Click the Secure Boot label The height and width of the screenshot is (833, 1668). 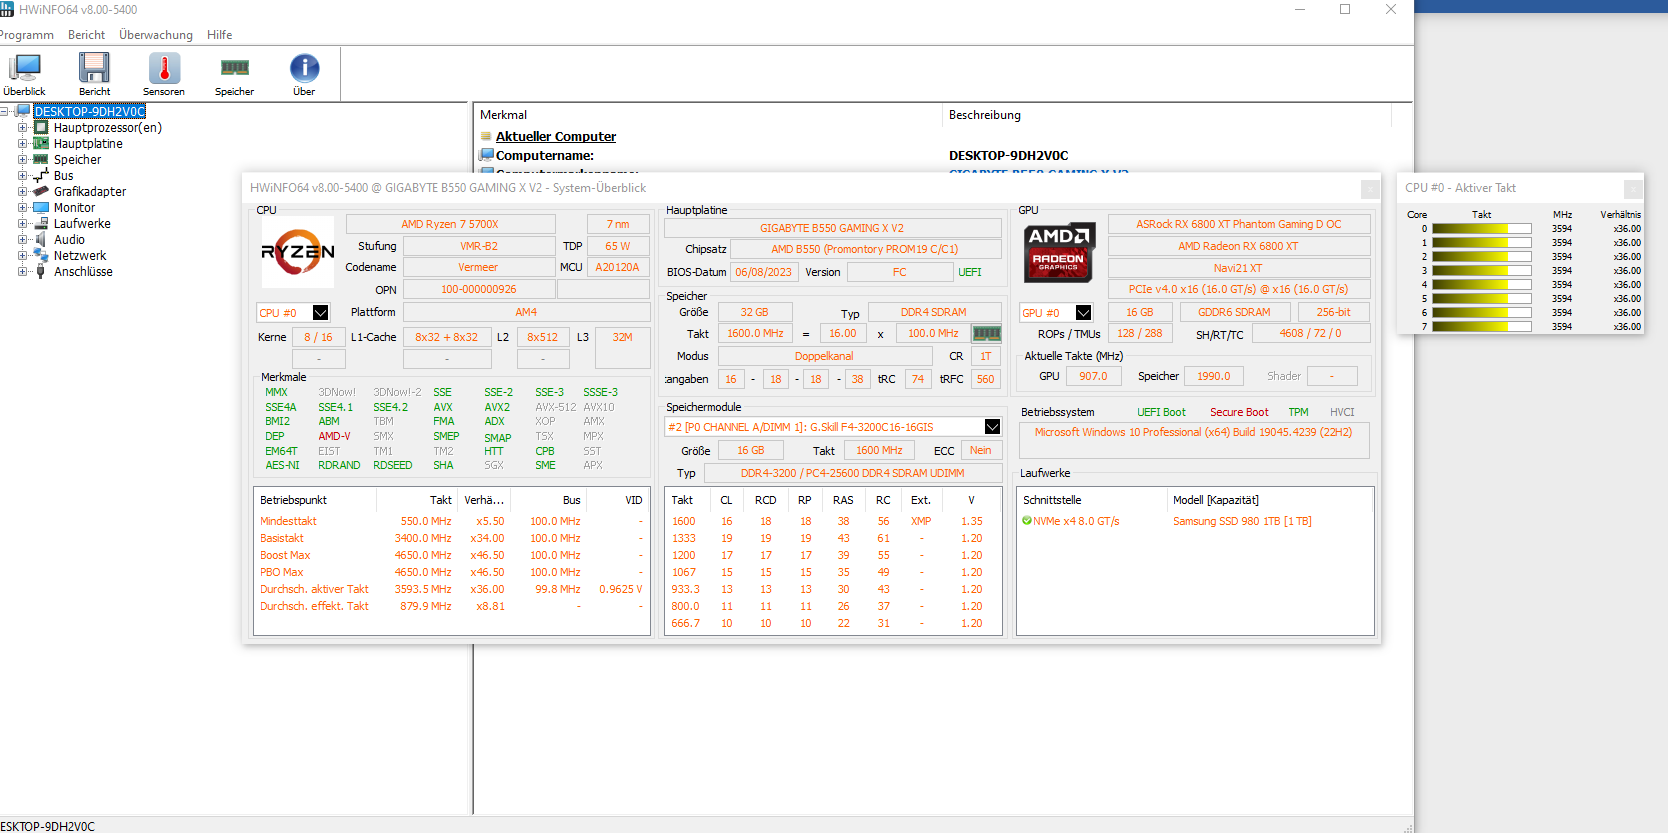pyautogui.click(x=1239, y=412)
